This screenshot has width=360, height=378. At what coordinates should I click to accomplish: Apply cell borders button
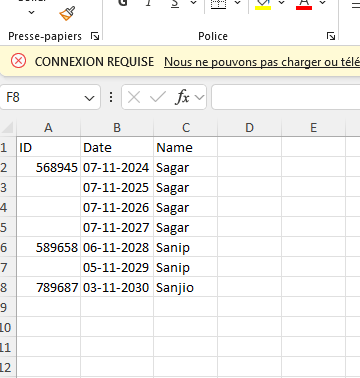pyautogui.click(x=219, y=3)
